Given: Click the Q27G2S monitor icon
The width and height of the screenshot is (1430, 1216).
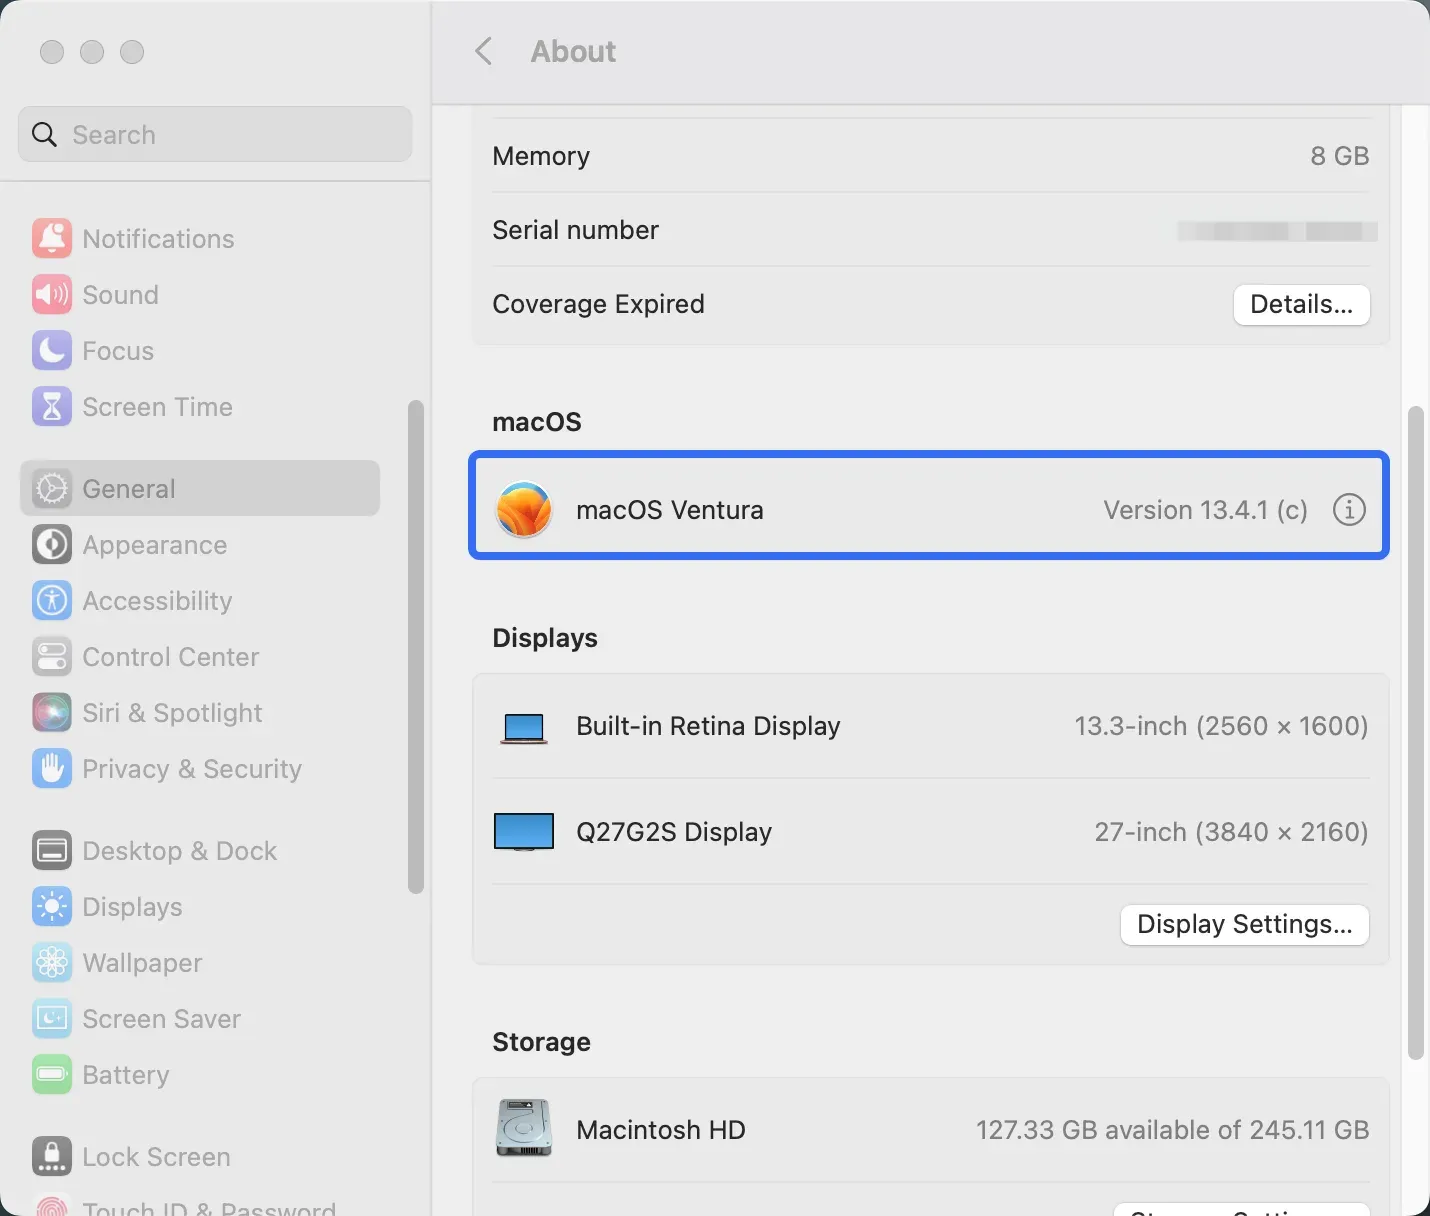Looking at the screenshot, I should 524,832.
